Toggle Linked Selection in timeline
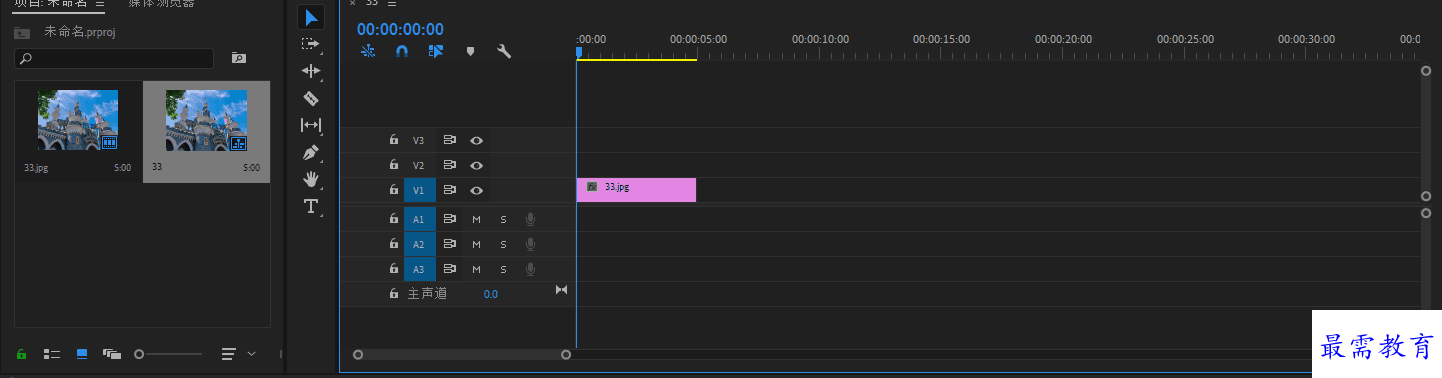The width and height of the screenshot is (1442, 378). [x=436, y=51]
